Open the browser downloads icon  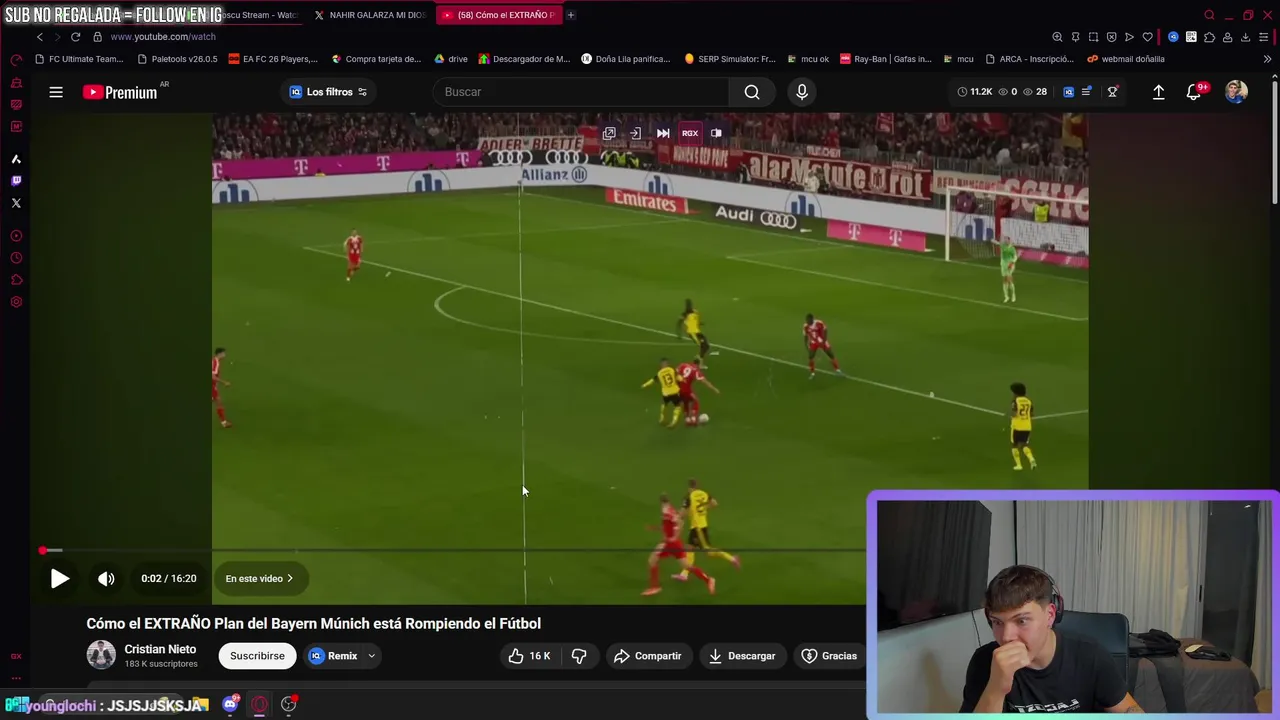click(x=1245, y=37)
